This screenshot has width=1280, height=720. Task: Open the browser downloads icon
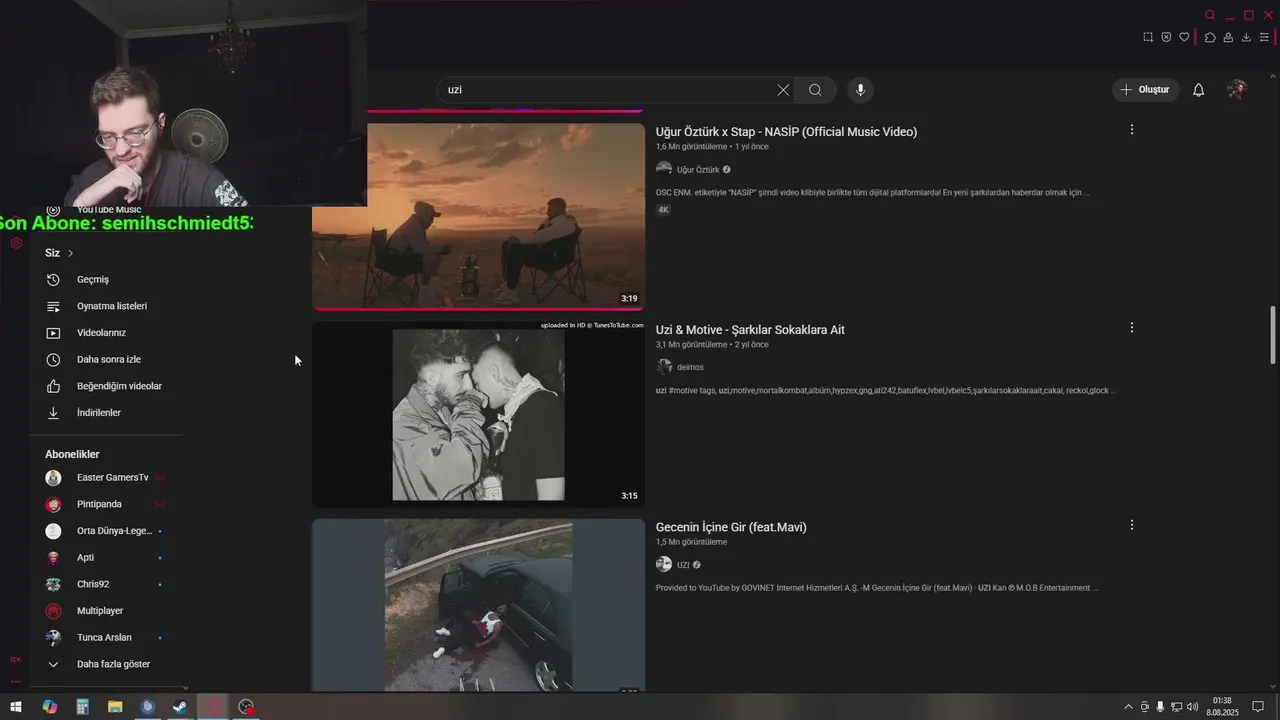1246,37
